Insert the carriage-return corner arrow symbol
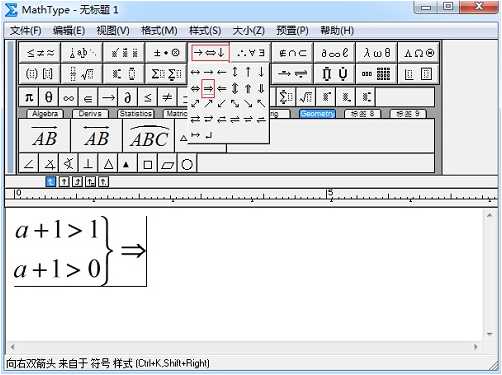 (208, 135)
